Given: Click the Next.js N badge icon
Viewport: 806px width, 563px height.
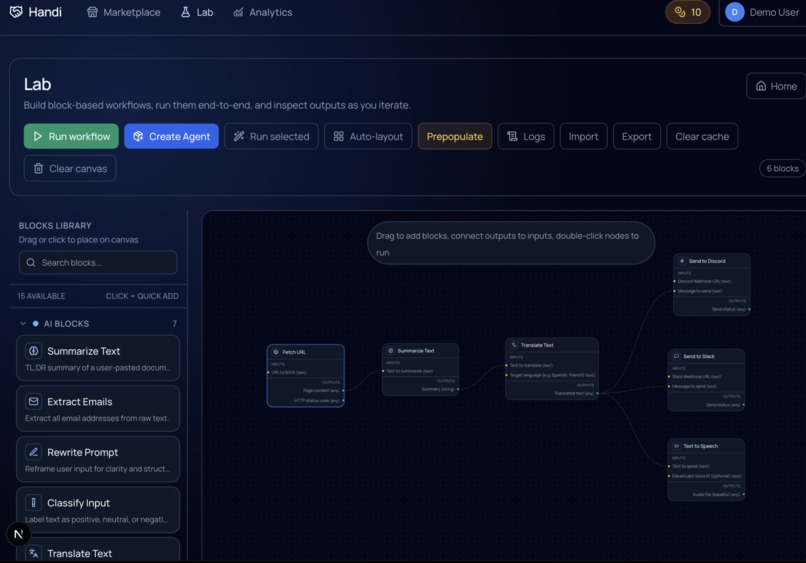Looking at the screenshot, I should [19, 535].
